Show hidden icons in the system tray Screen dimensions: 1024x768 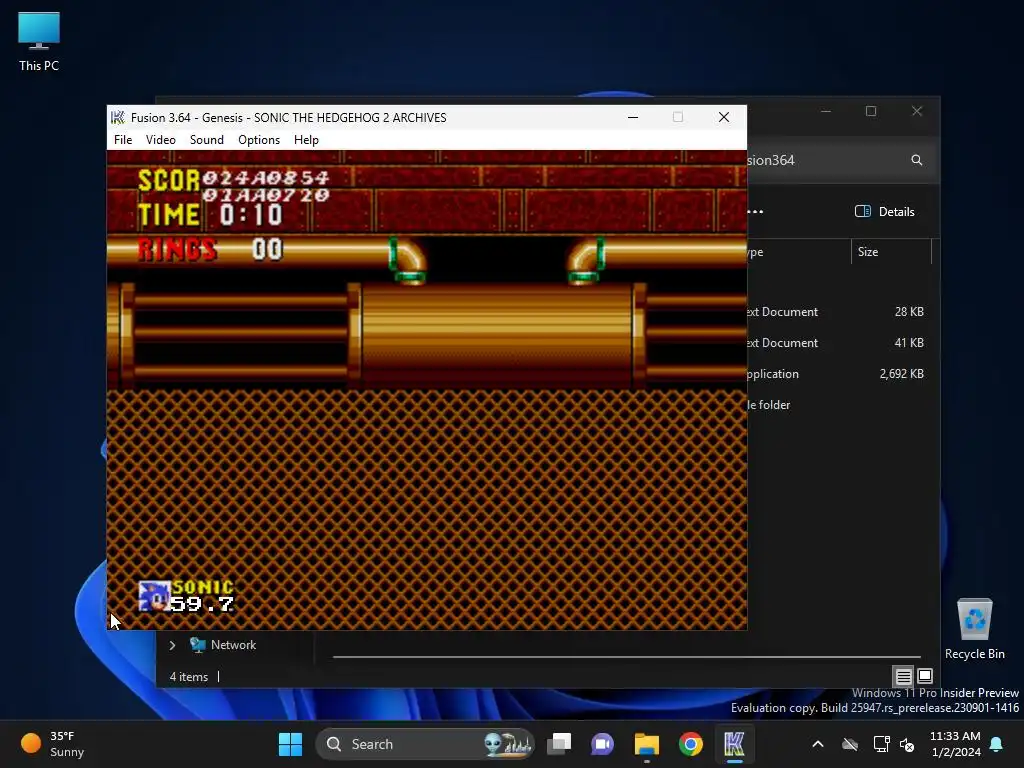coord(818,744)
